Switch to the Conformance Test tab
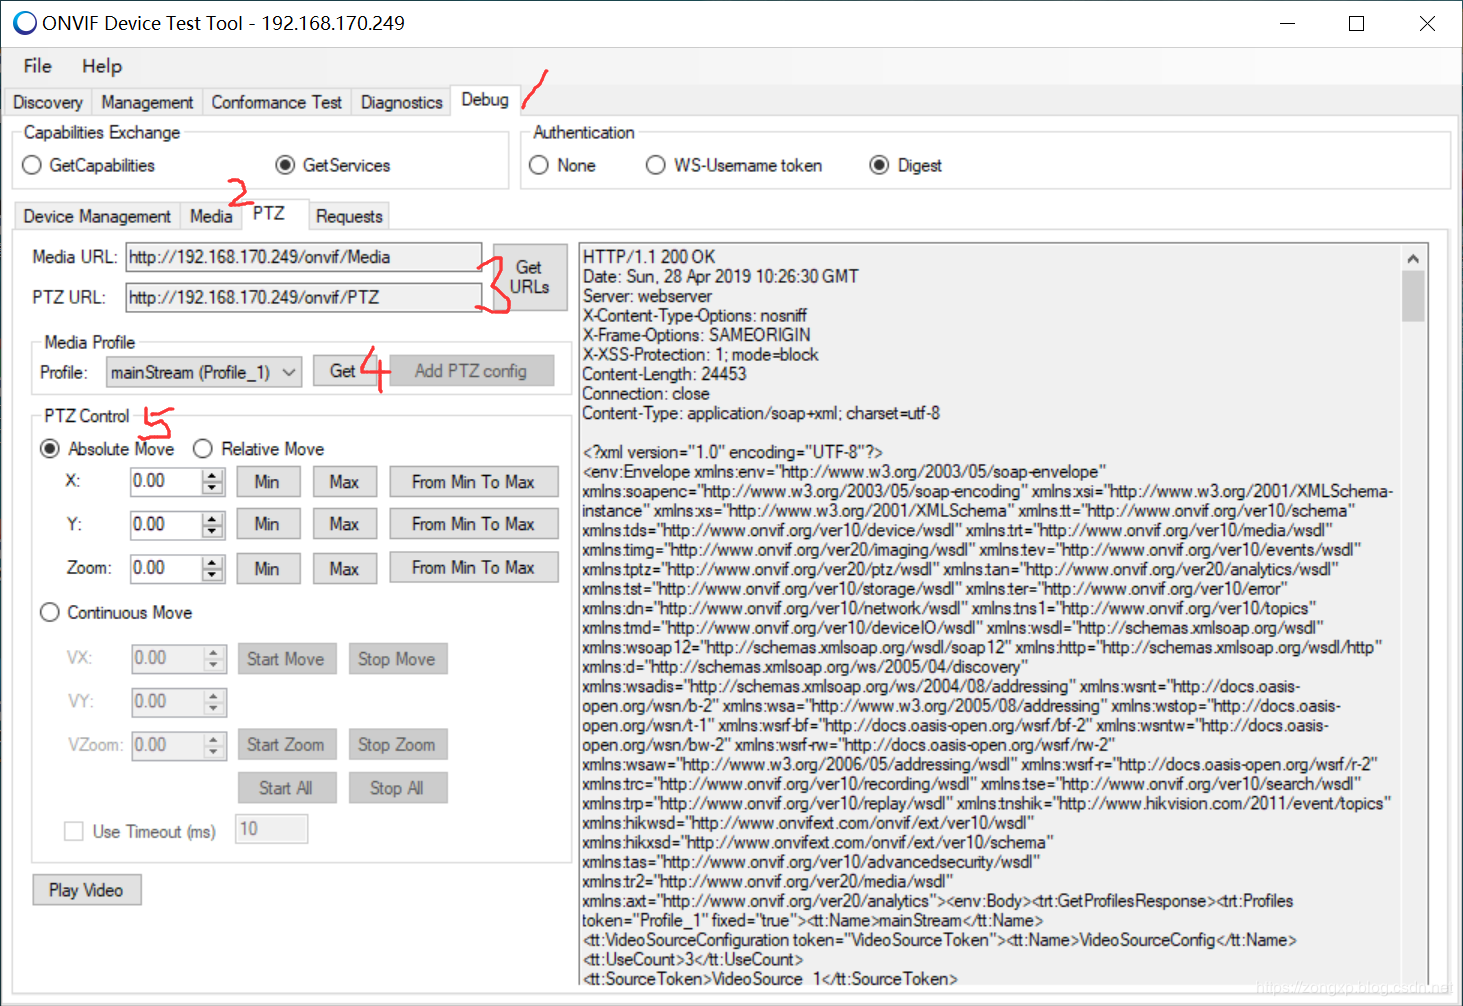This screenshot has width=1463, height=1006. [x=276, y=102]
